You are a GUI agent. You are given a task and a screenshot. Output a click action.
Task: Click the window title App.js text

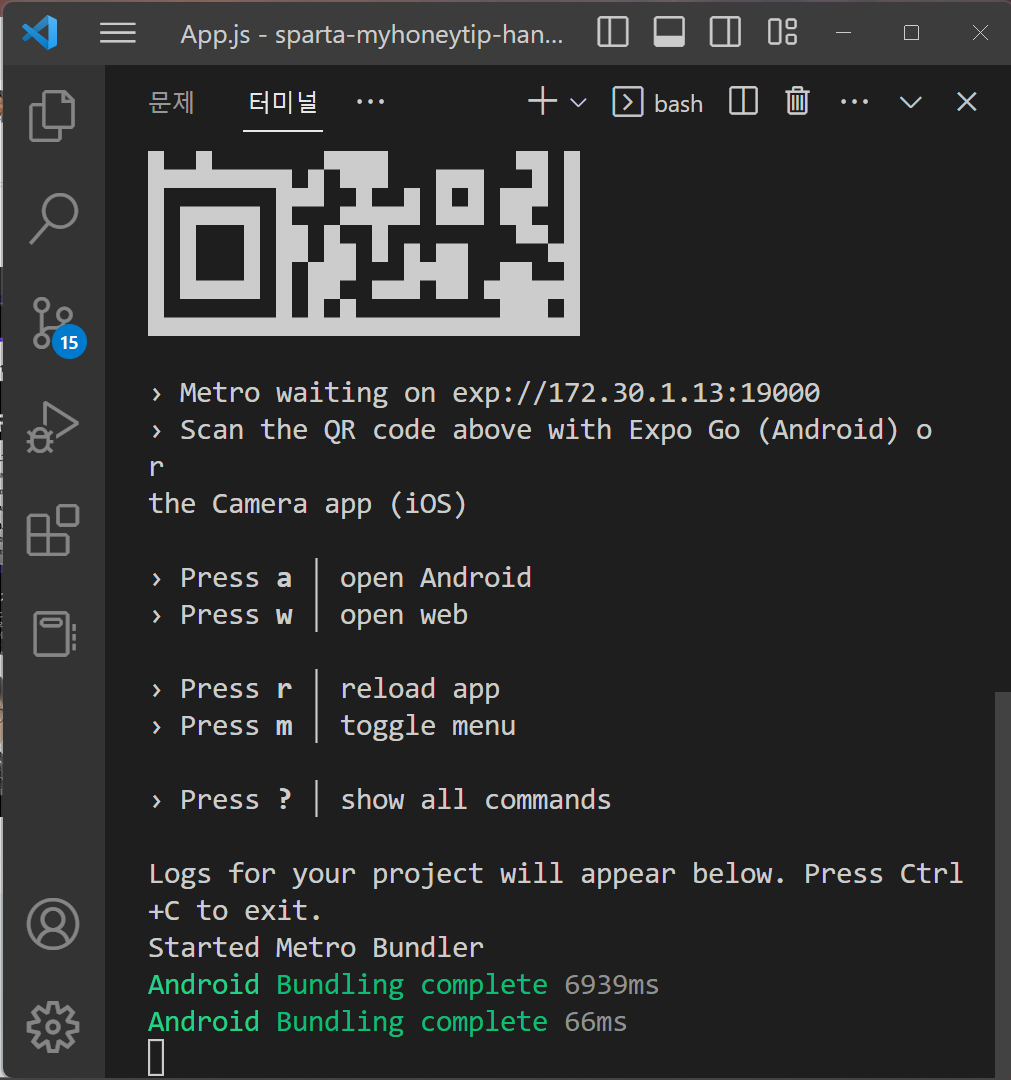click(x=372, y=34)
